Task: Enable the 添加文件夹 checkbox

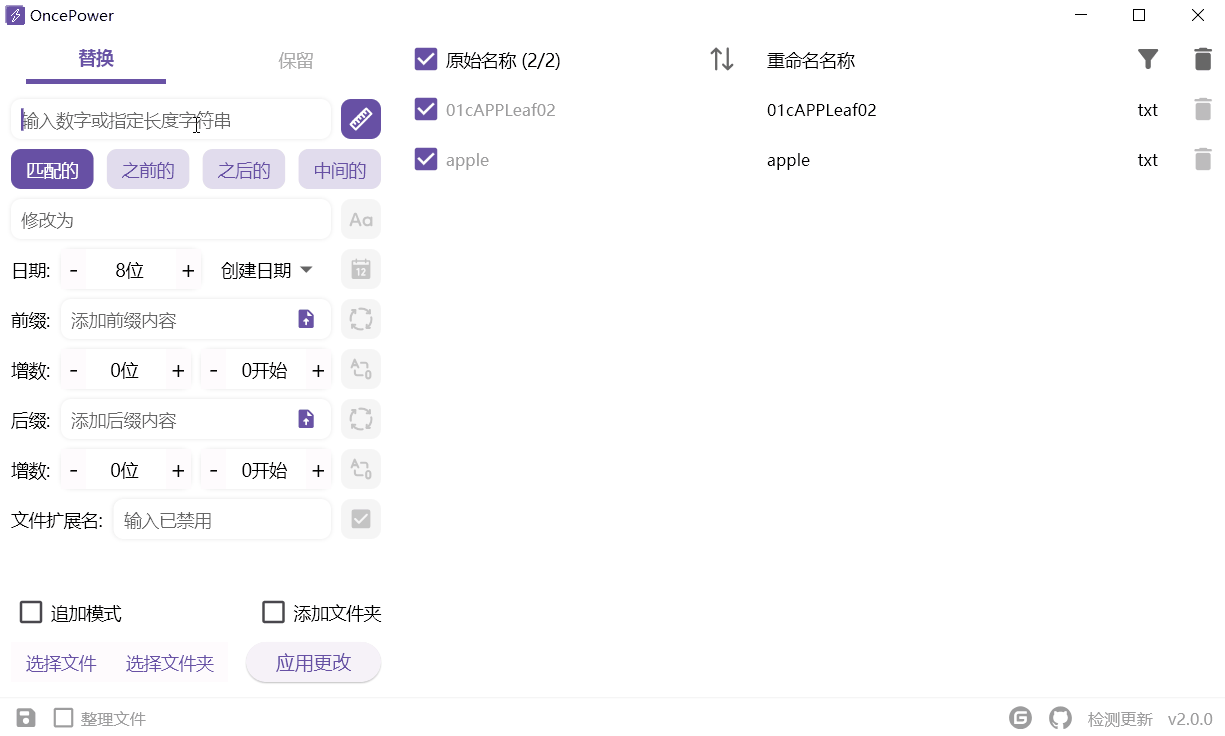Action: coord(273,611)
